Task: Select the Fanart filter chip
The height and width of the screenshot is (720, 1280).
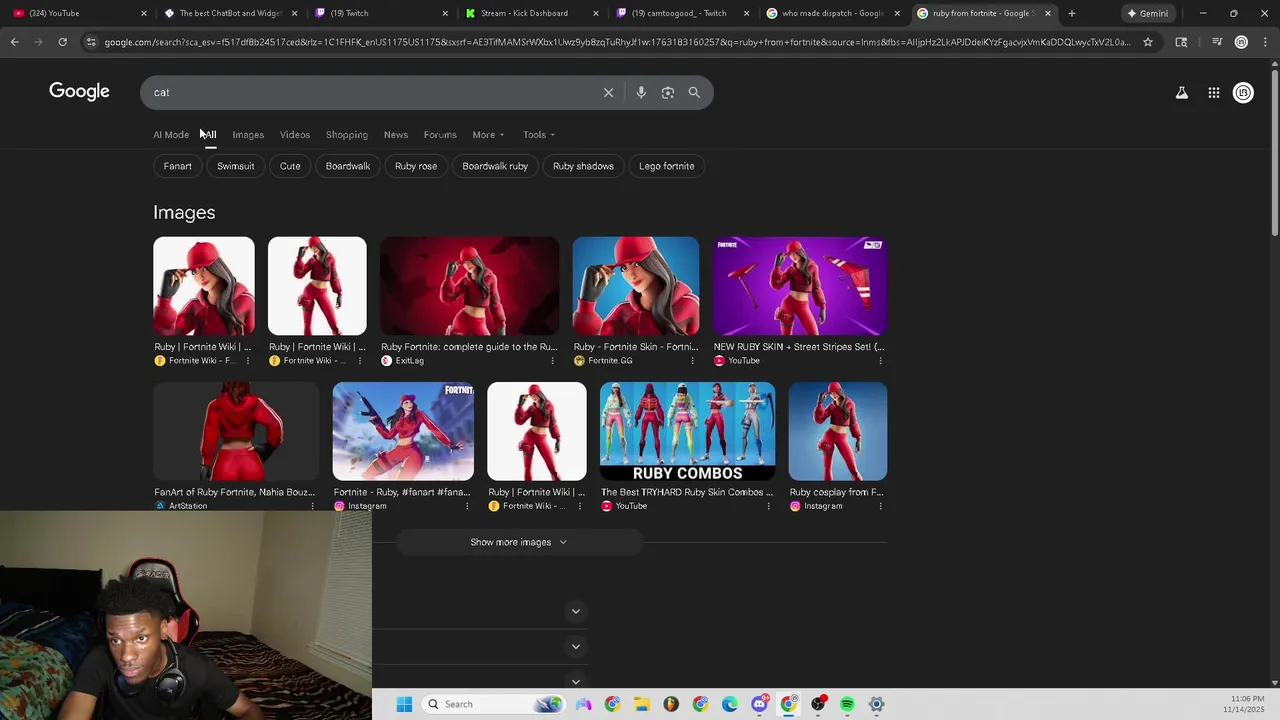Action: (178, 166)
